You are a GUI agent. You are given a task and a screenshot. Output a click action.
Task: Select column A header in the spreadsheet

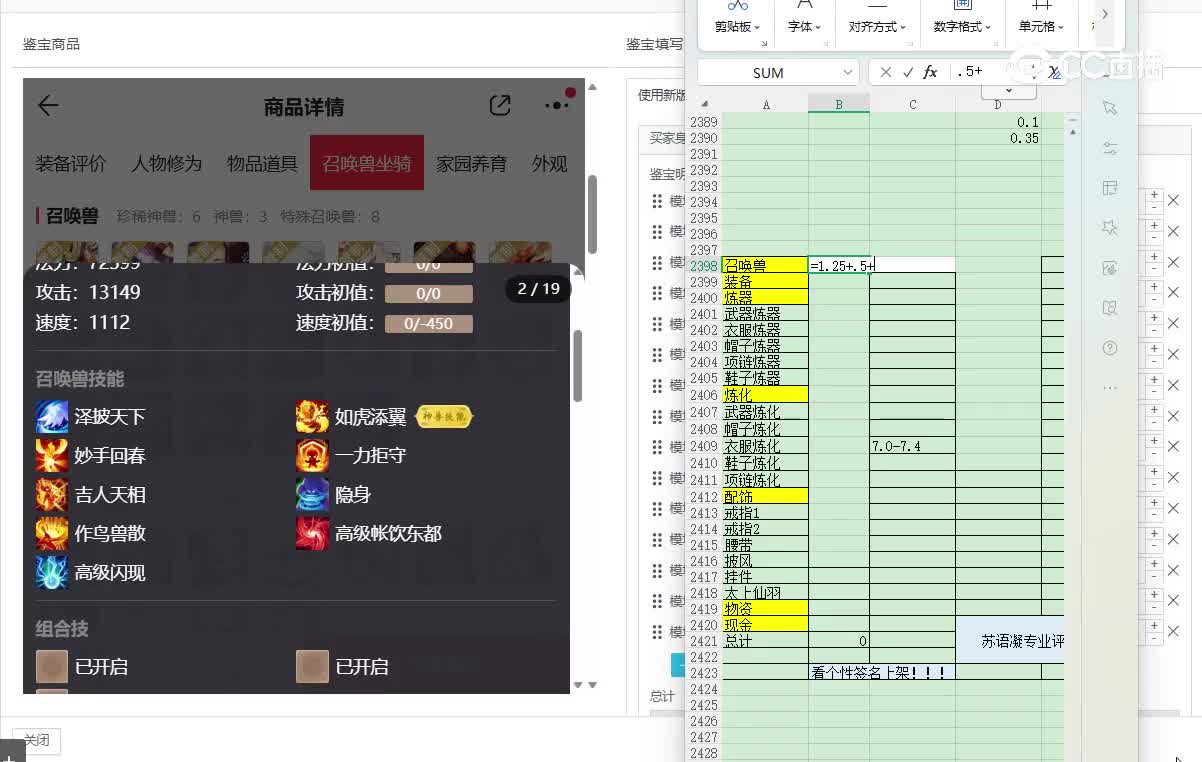(x=766, y=104)
